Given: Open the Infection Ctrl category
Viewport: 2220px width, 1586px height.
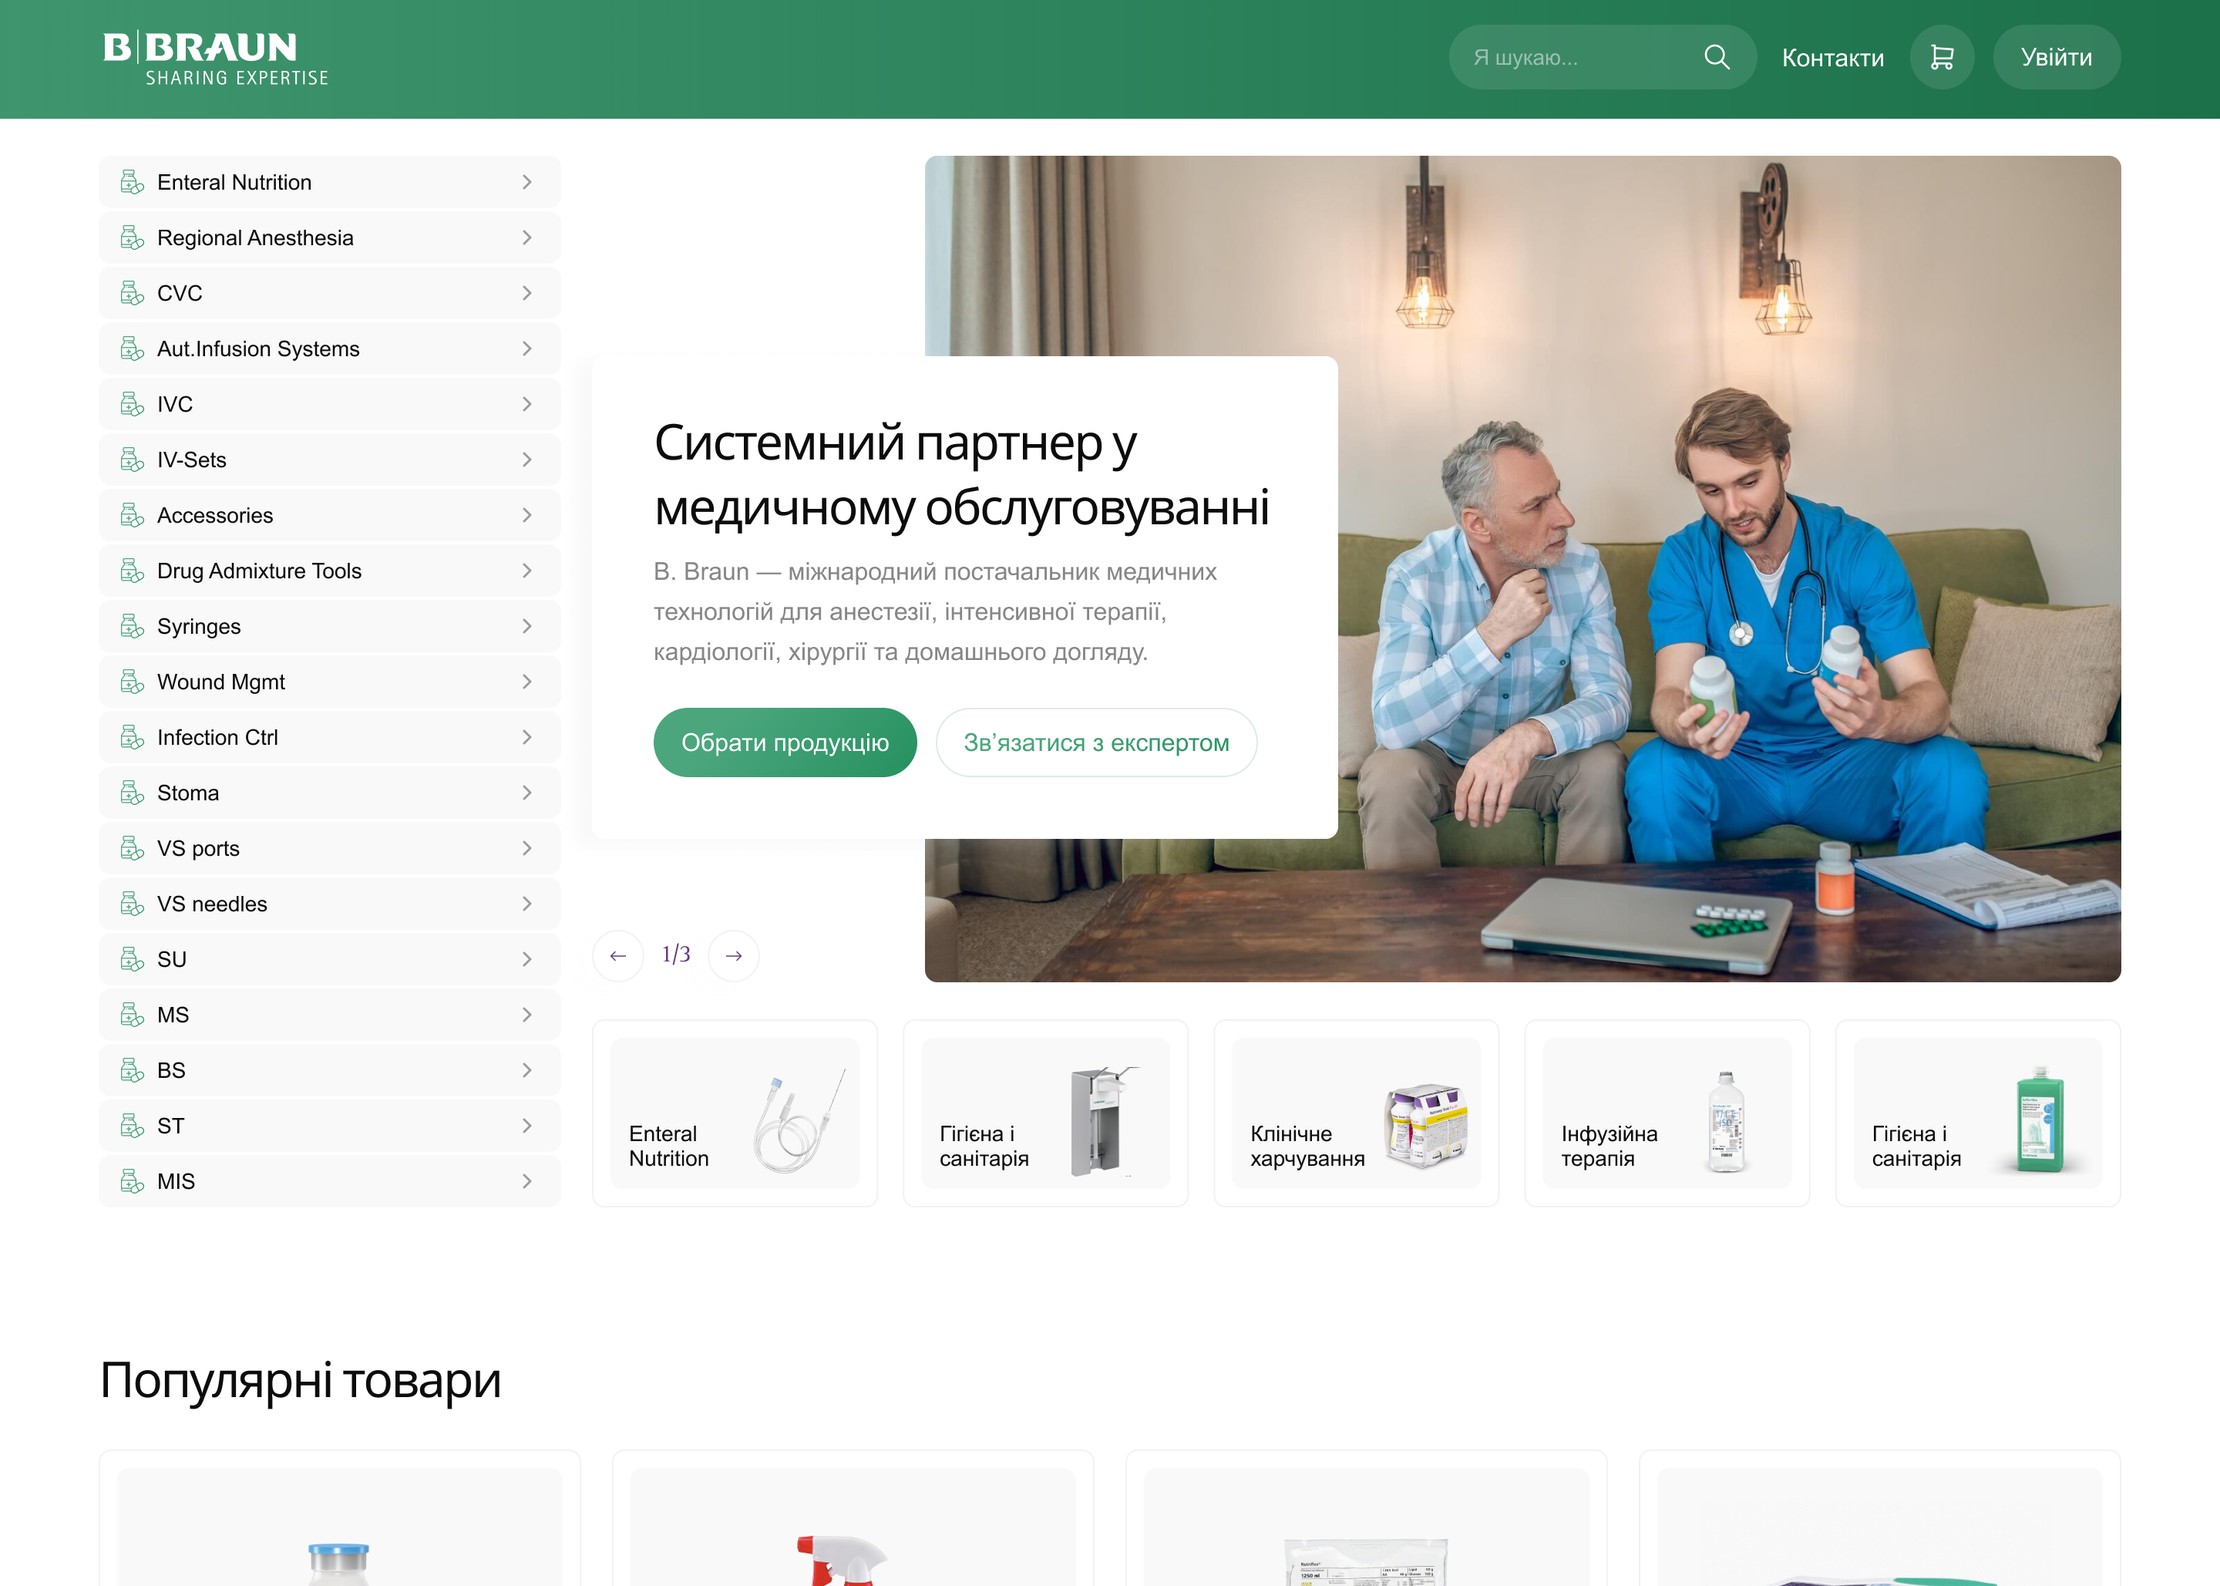Looking at the screenshot, I should pos(330,737).
